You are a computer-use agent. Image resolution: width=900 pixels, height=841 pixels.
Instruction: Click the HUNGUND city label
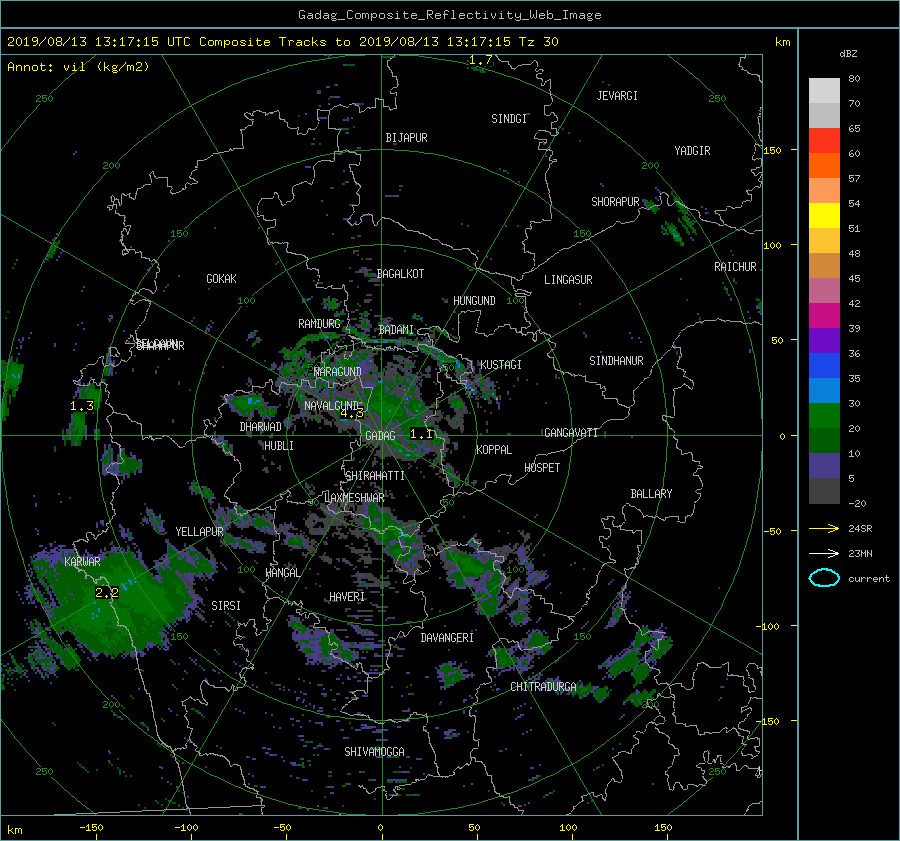[x=474, y=301]
